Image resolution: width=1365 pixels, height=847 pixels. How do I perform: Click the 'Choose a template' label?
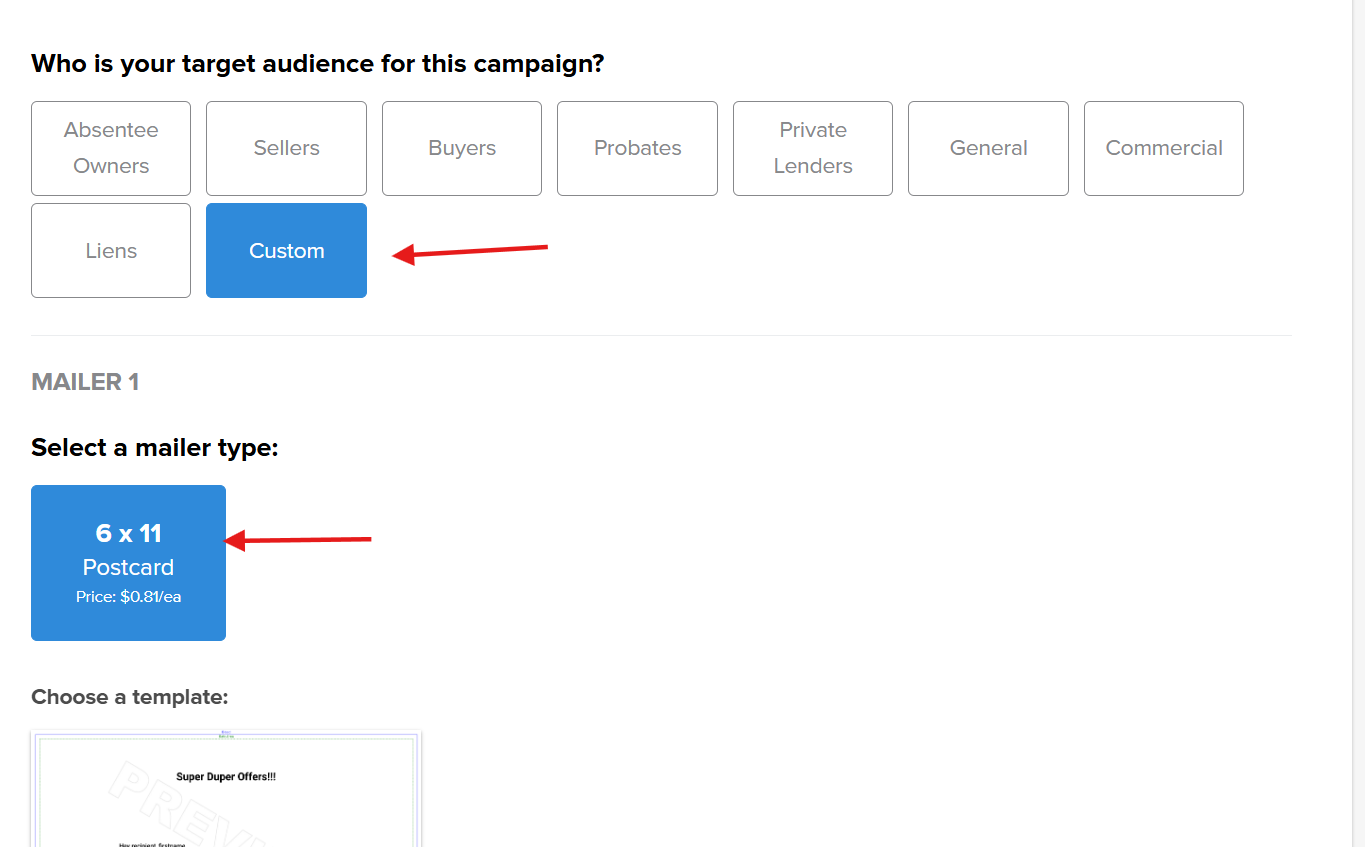(x=130, y=697)
